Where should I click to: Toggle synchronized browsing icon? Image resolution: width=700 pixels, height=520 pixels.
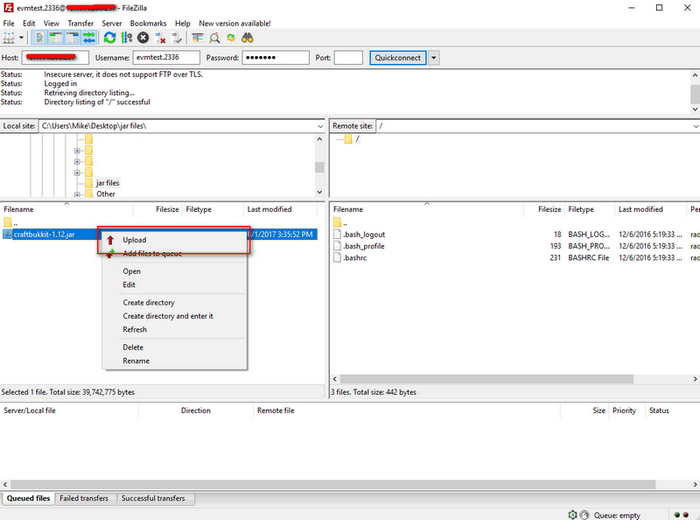point(231,38)
